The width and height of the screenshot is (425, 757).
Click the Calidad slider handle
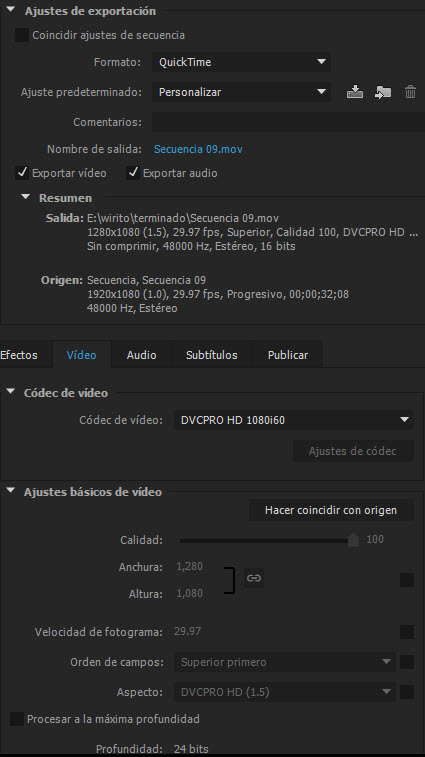(x=354, y=540)
